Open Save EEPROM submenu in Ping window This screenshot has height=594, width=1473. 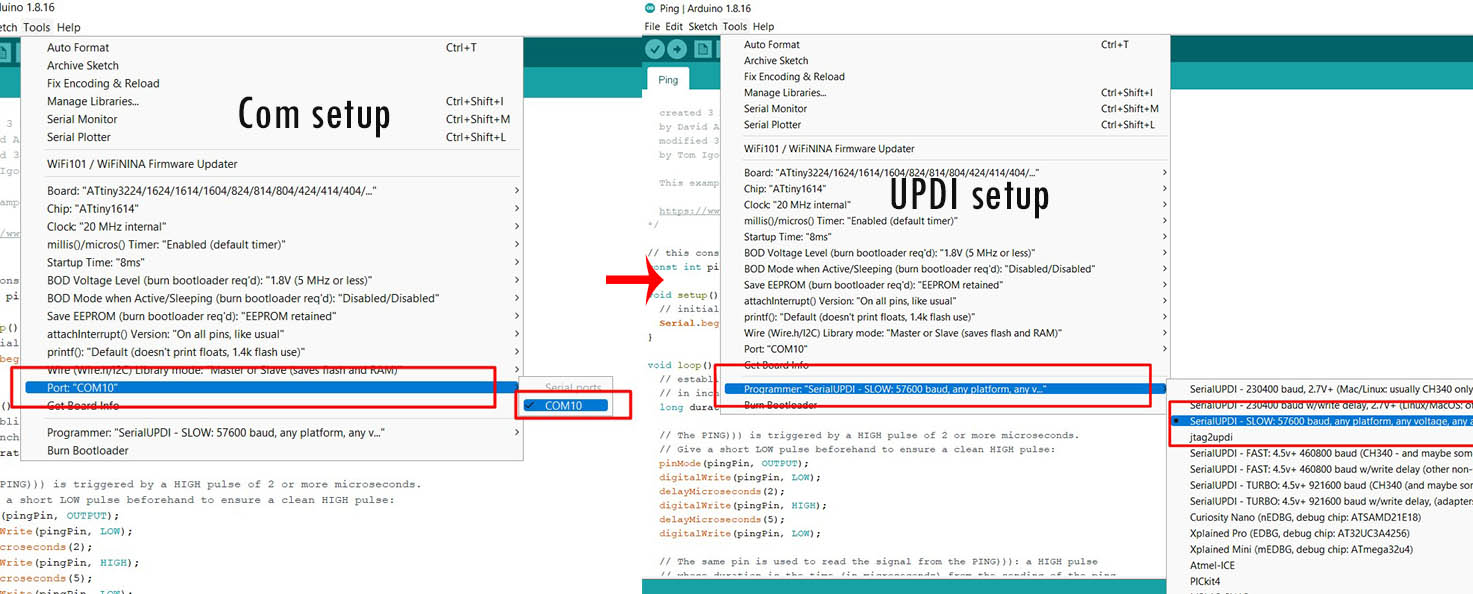pyautogui.click(x=944, y=285)
